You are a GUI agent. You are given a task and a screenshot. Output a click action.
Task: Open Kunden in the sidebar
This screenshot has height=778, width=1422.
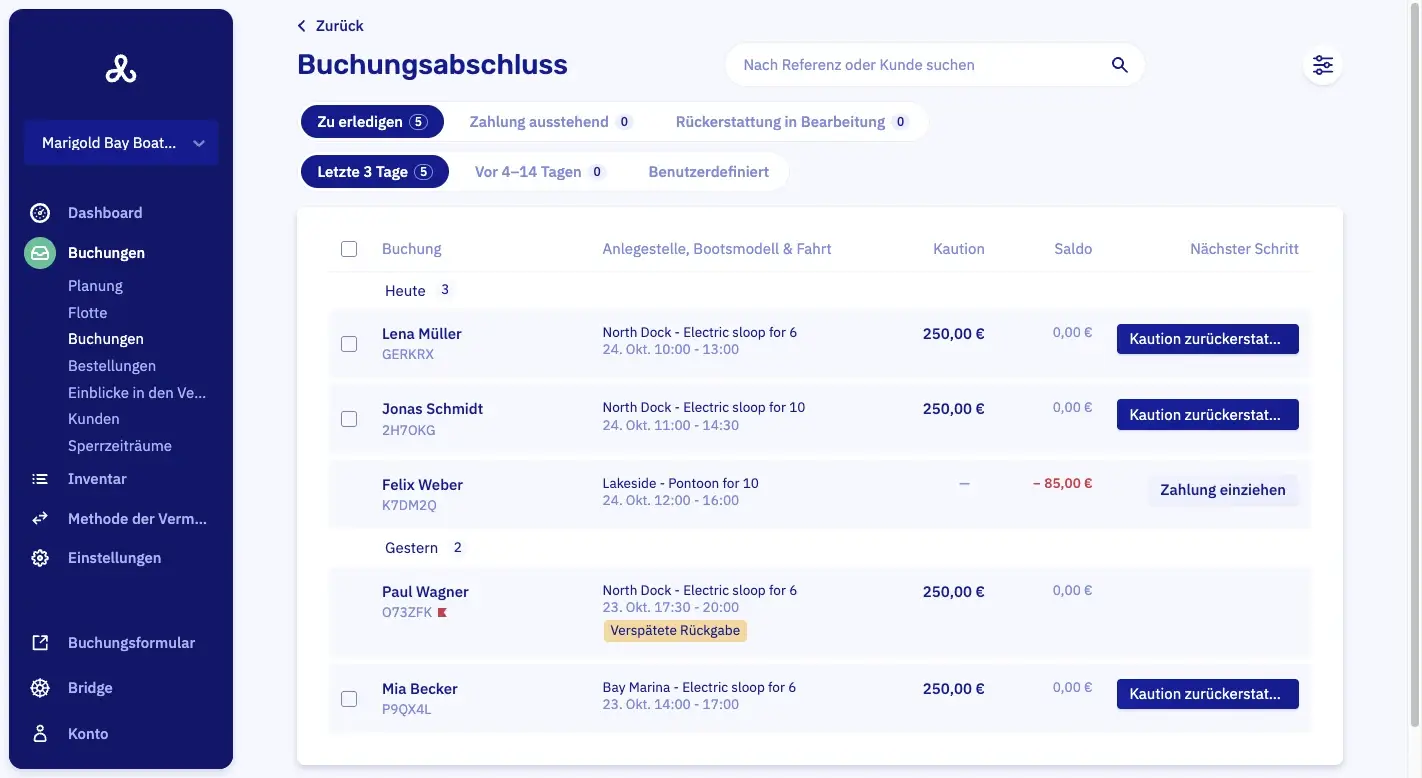[94, 419]
